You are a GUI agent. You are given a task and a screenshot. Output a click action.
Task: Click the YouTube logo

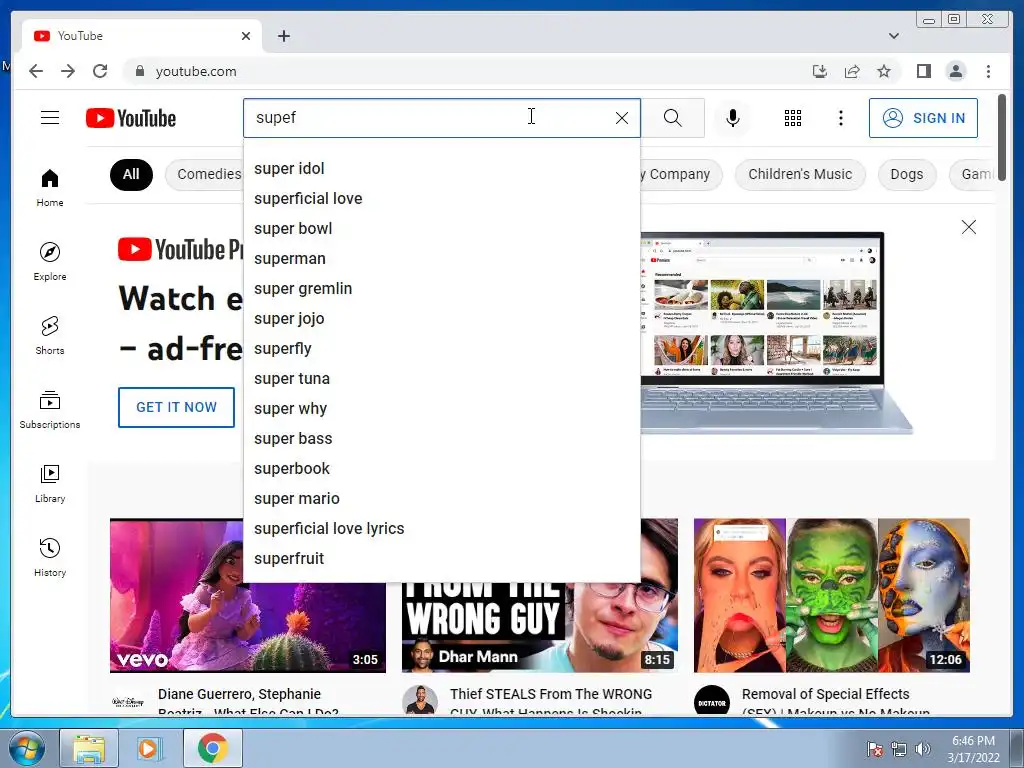(x=131, y=118)
